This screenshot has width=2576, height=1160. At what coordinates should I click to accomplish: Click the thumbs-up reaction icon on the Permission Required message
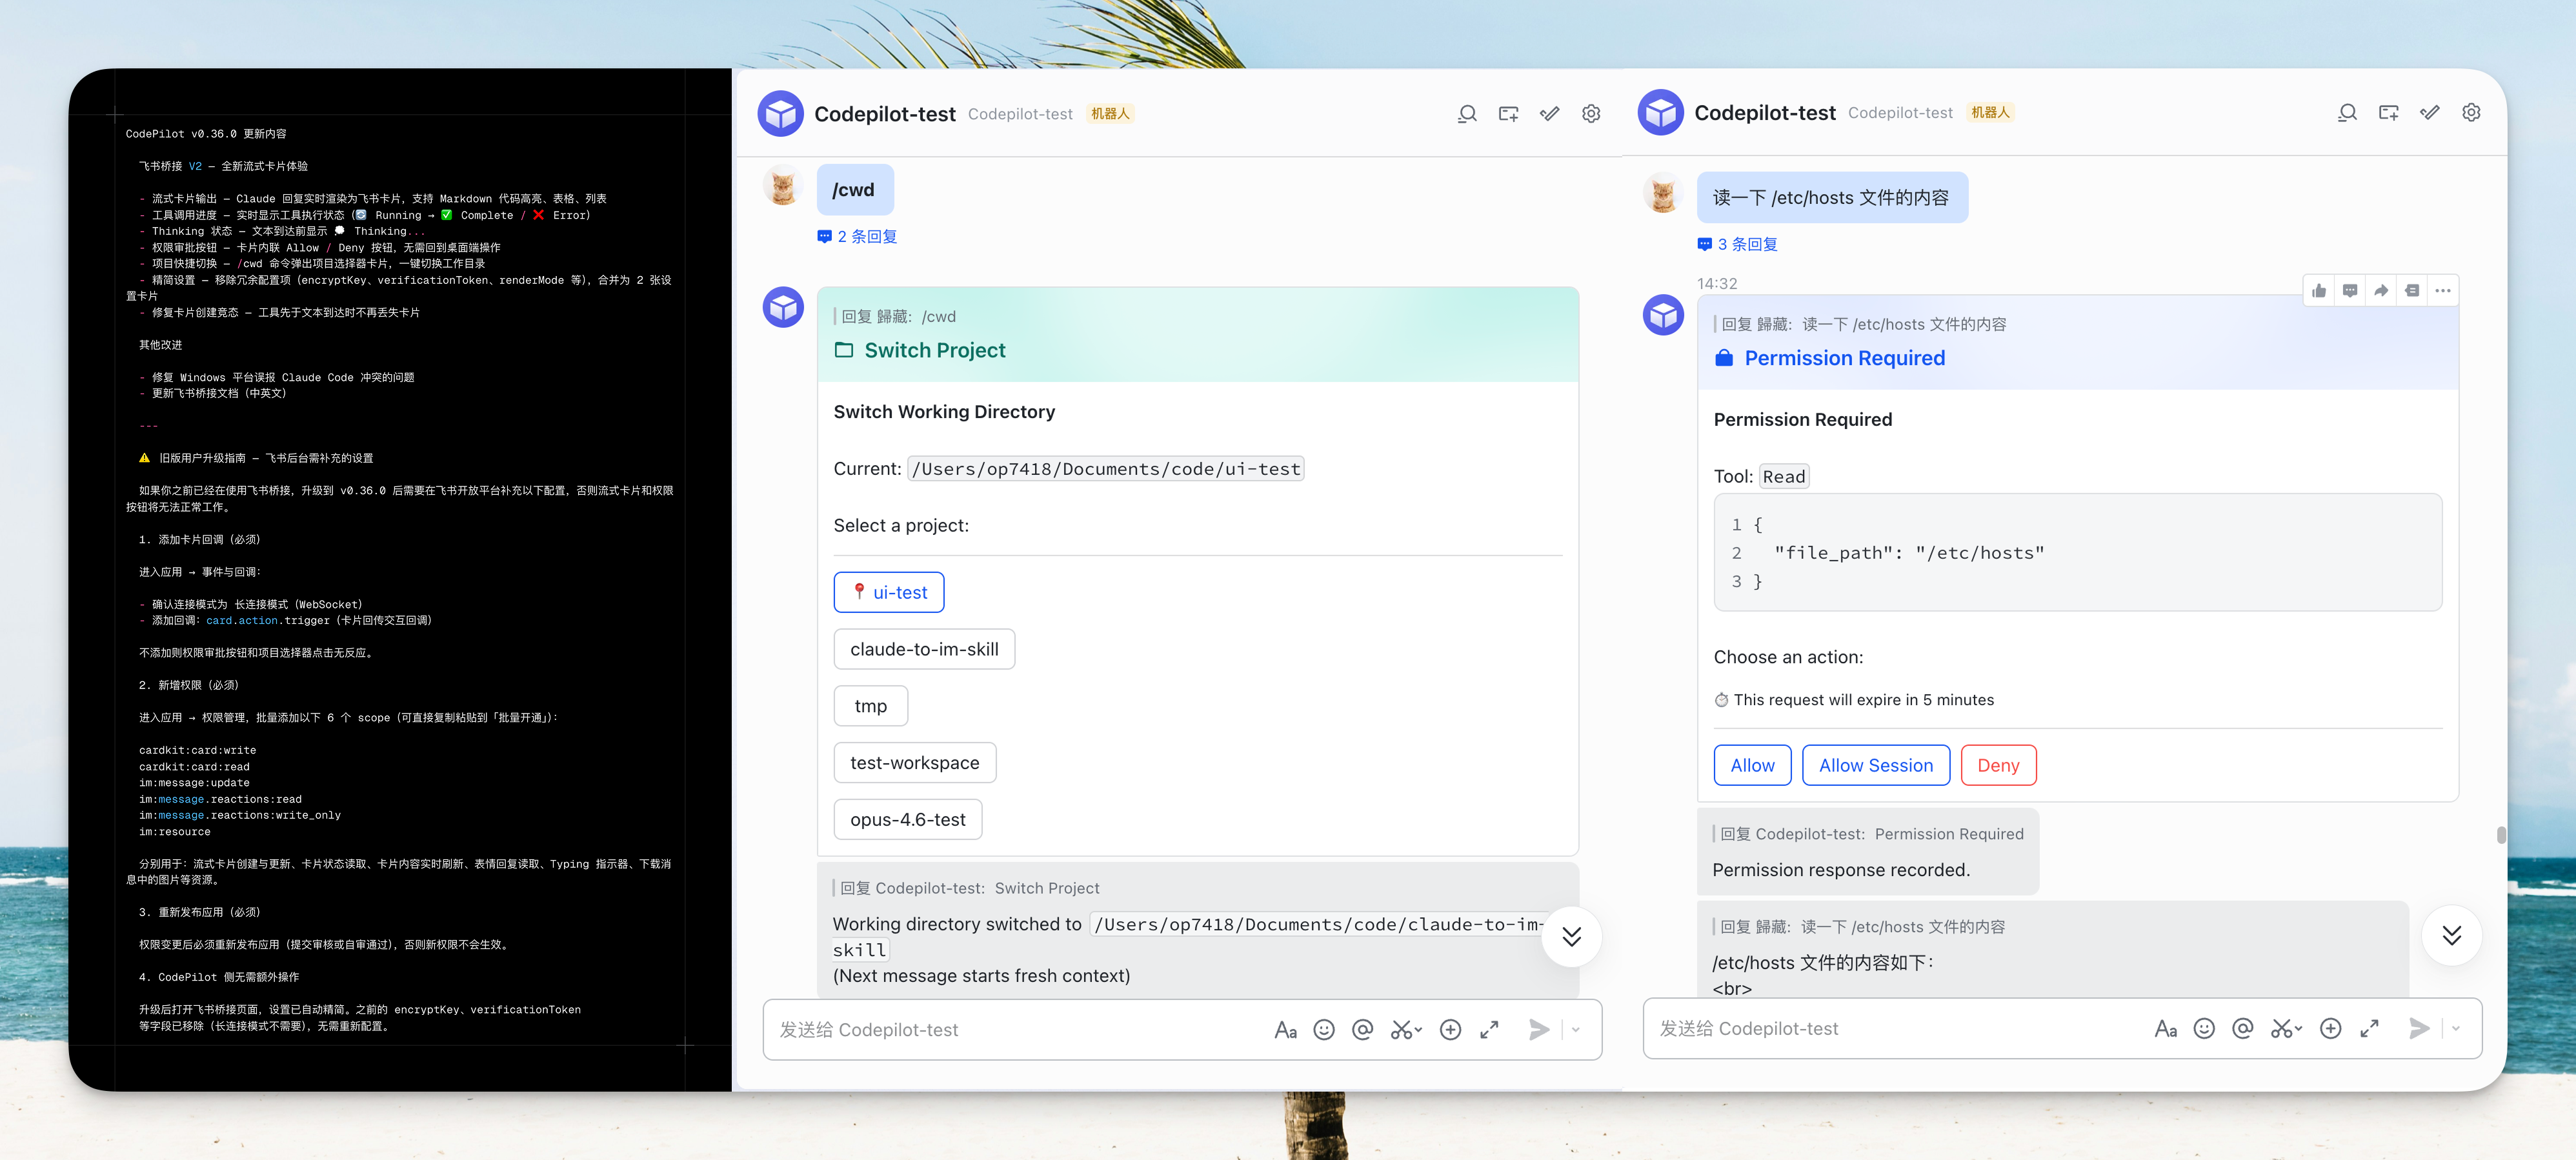(2319, 291)
